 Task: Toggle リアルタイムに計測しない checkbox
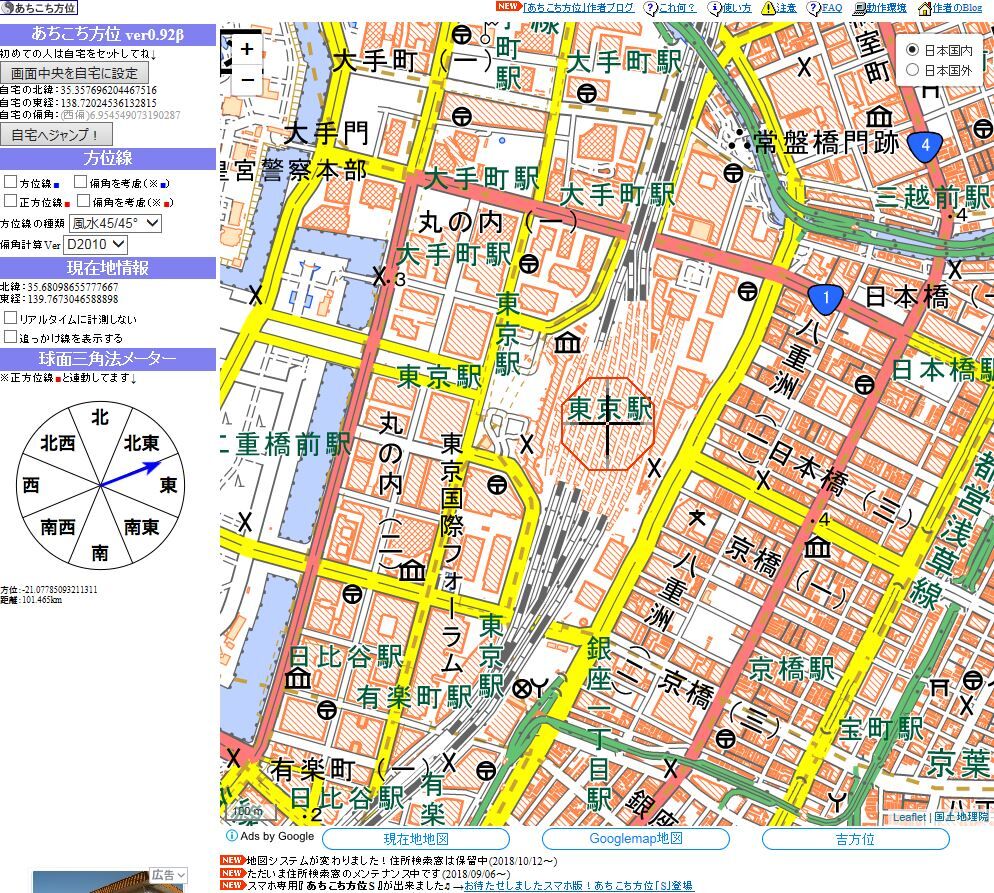pos(10,318)
